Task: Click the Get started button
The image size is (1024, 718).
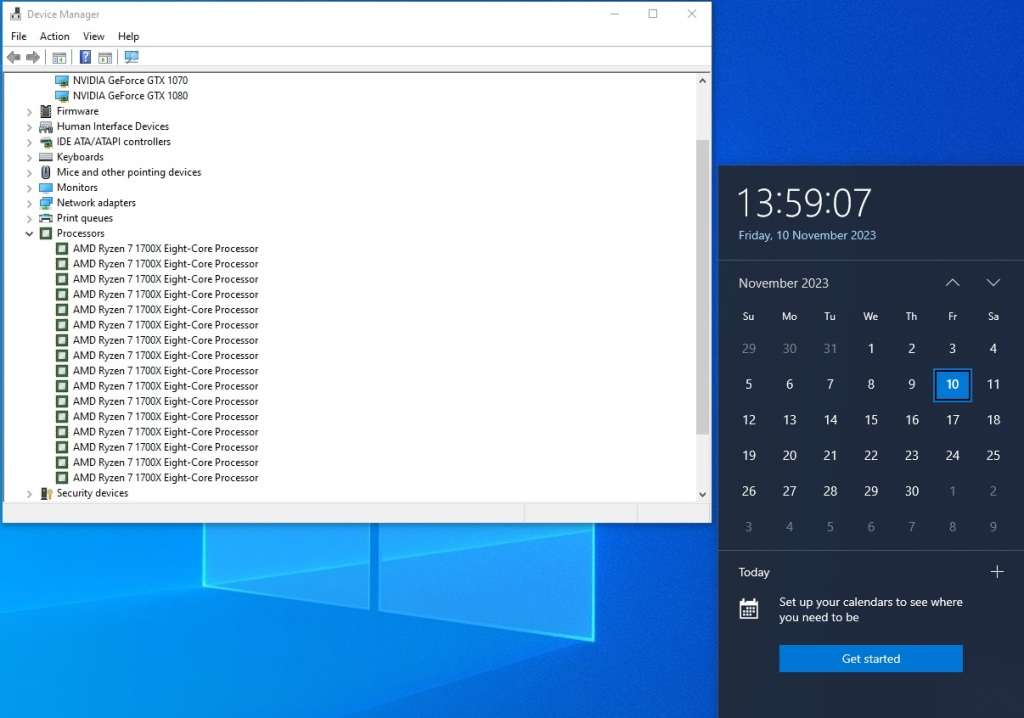Action: [870, 658]
